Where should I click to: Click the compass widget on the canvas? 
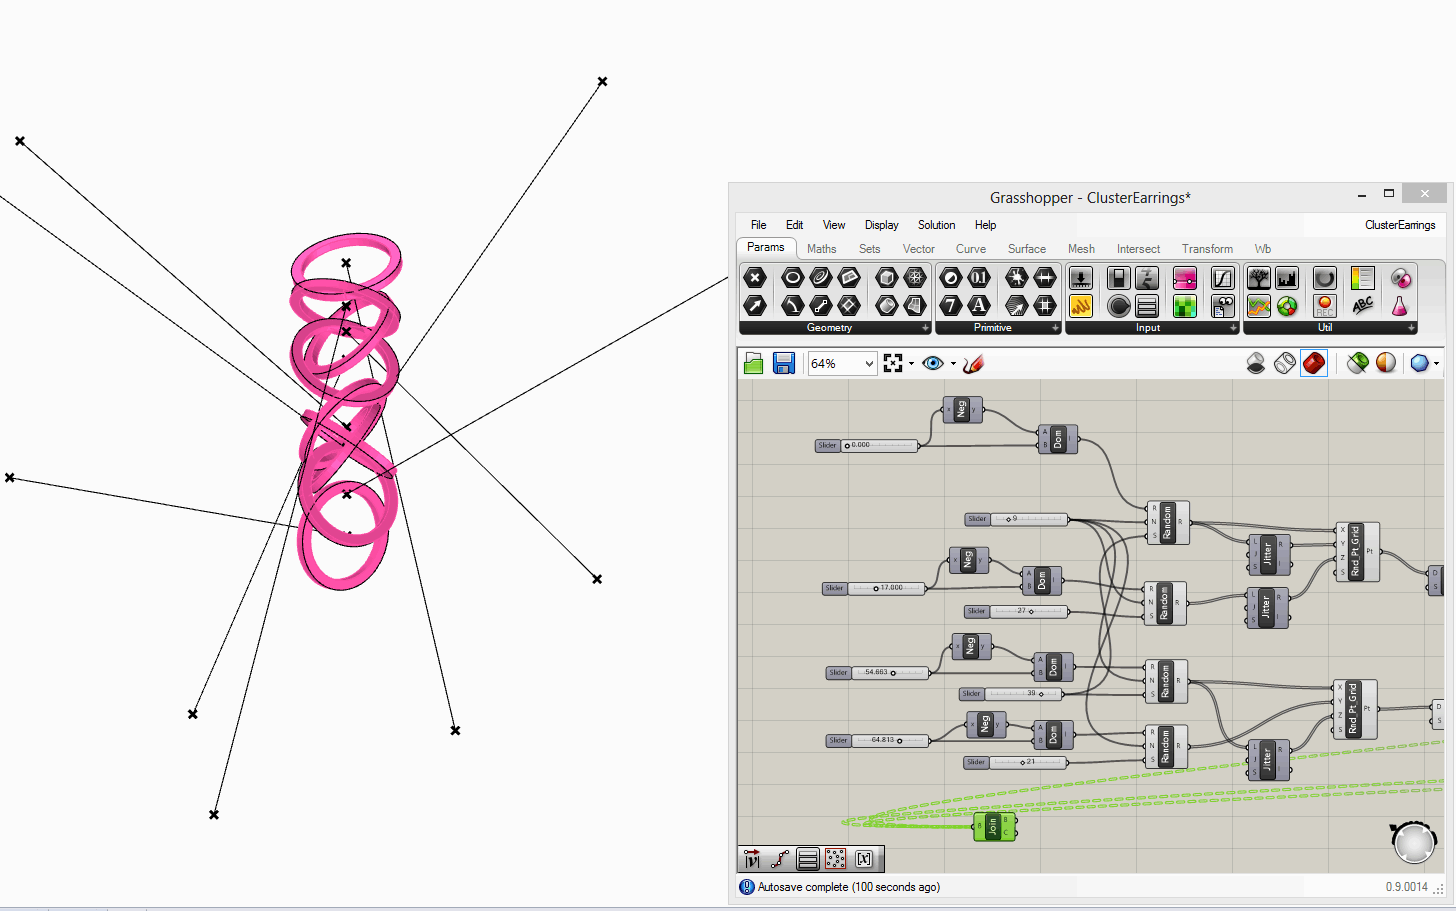[1414, 842]
